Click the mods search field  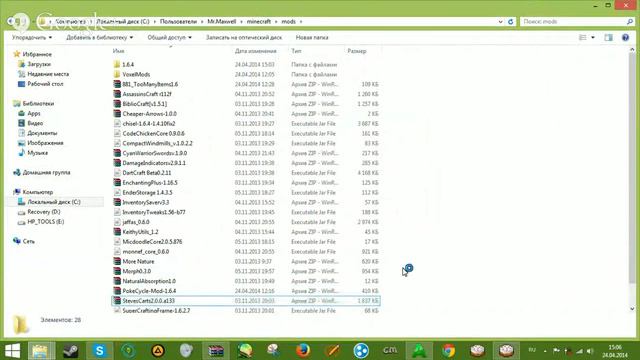(x=577, y=22)
